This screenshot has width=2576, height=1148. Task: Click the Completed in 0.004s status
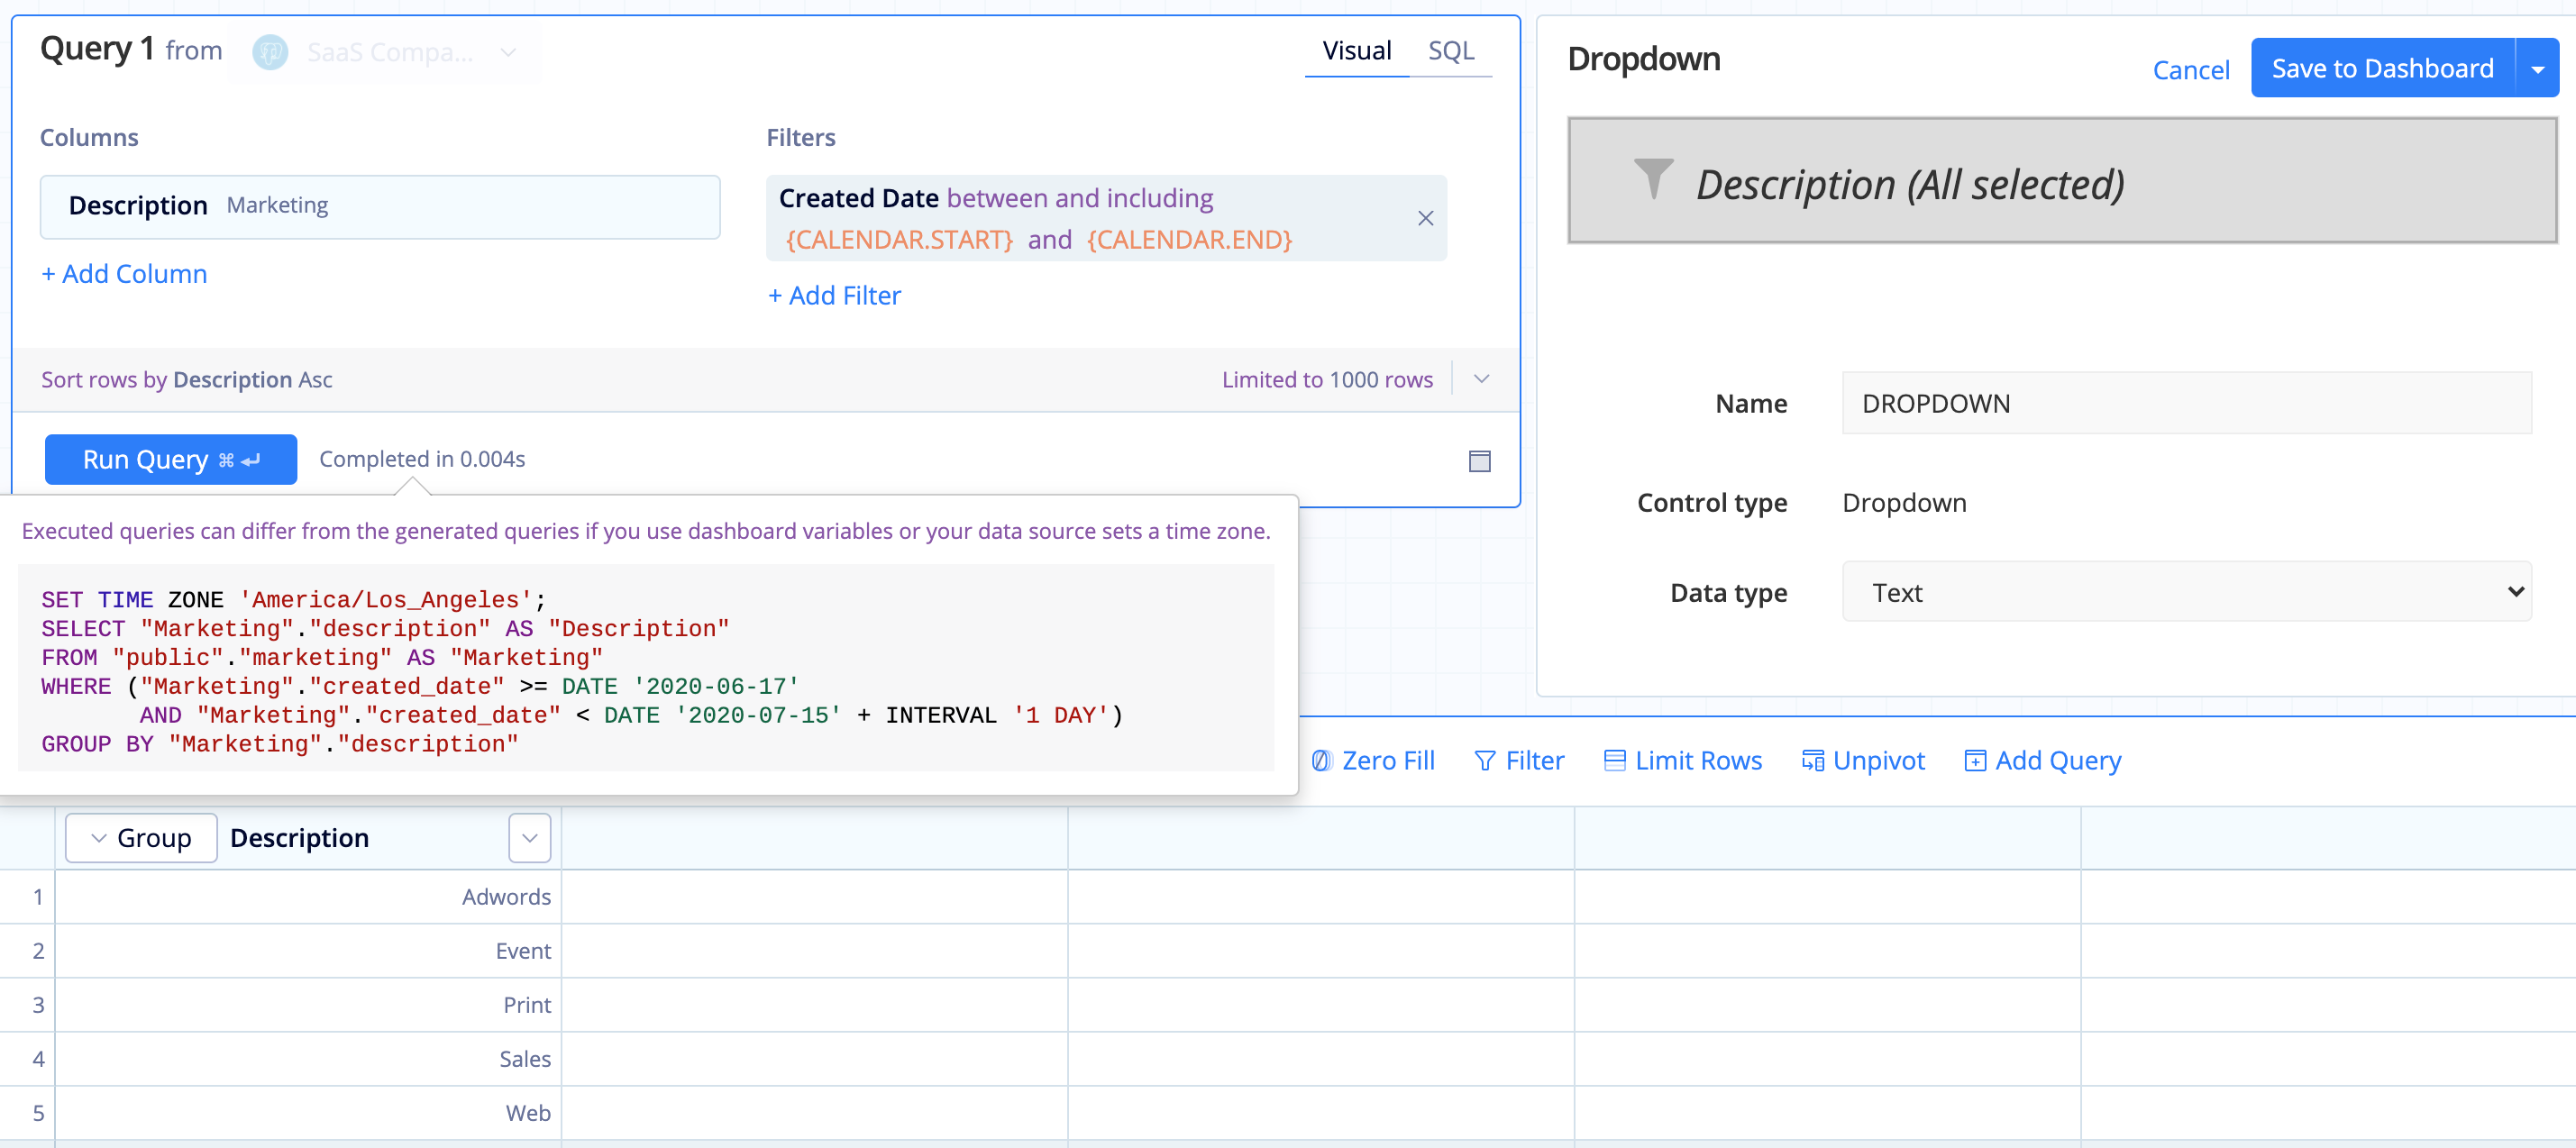coord(422,459)
